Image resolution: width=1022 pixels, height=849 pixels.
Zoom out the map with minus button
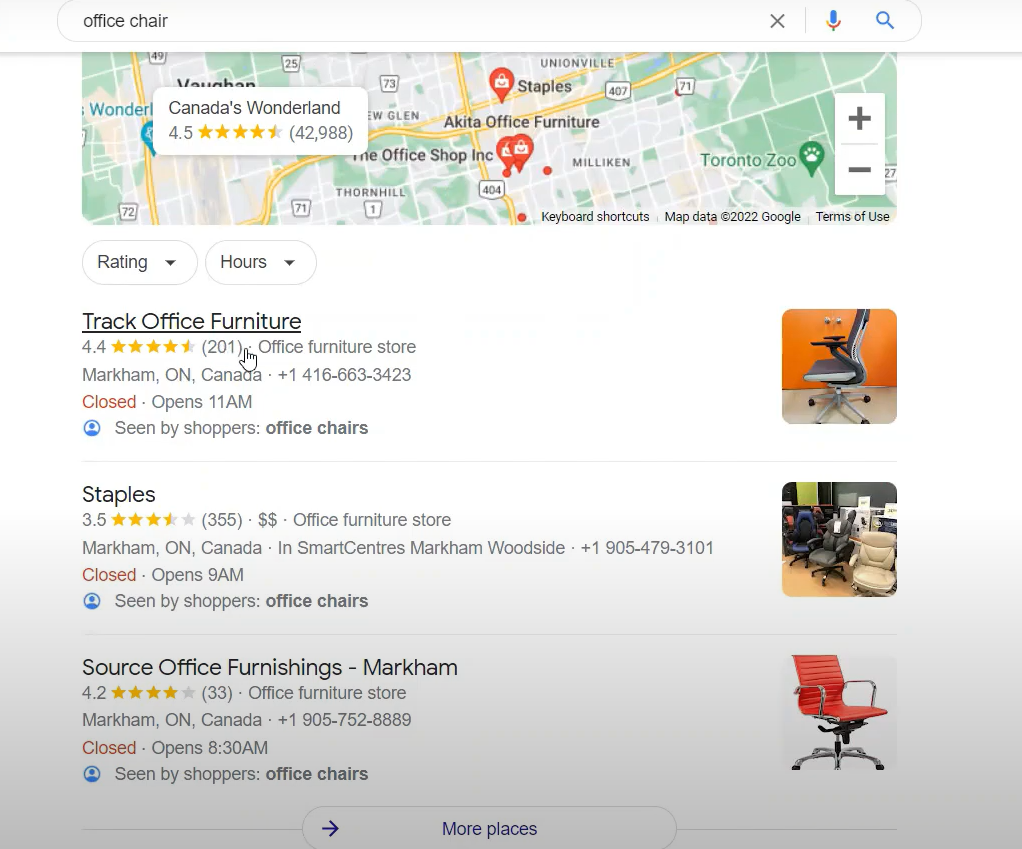(860, 169)
